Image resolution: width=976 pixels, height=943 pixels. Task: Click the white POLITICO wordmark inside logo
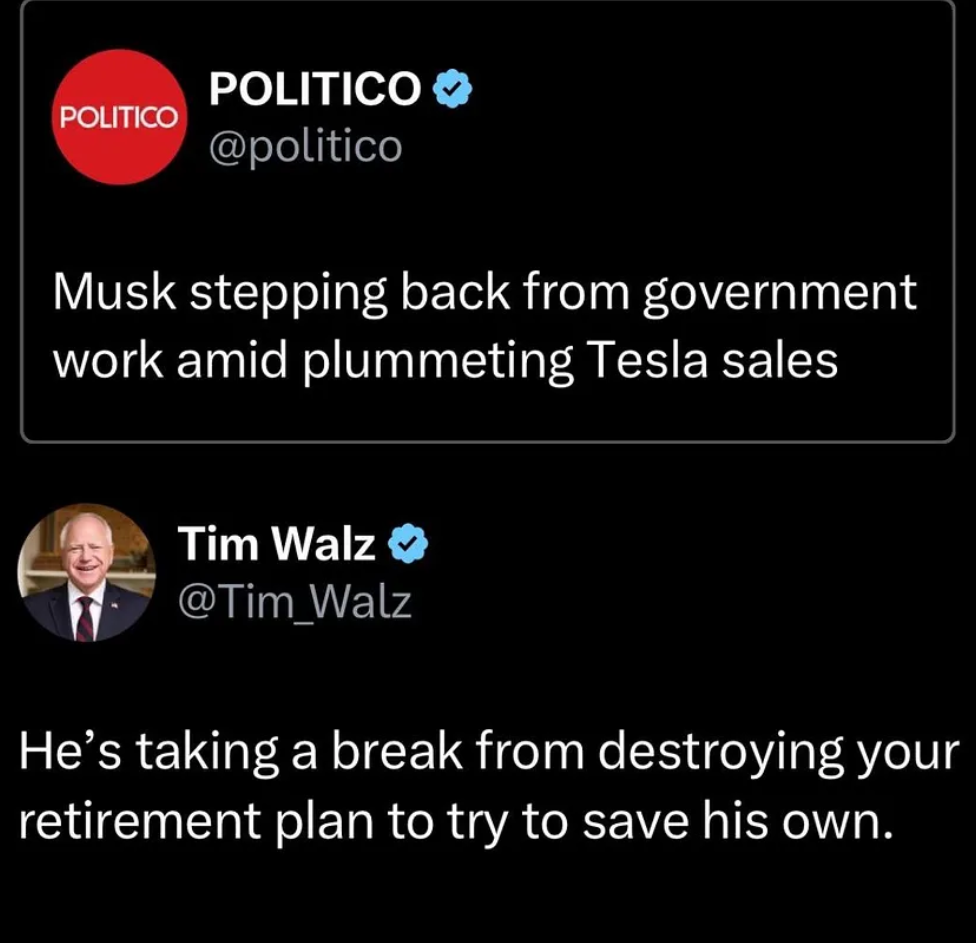[120, 117]
